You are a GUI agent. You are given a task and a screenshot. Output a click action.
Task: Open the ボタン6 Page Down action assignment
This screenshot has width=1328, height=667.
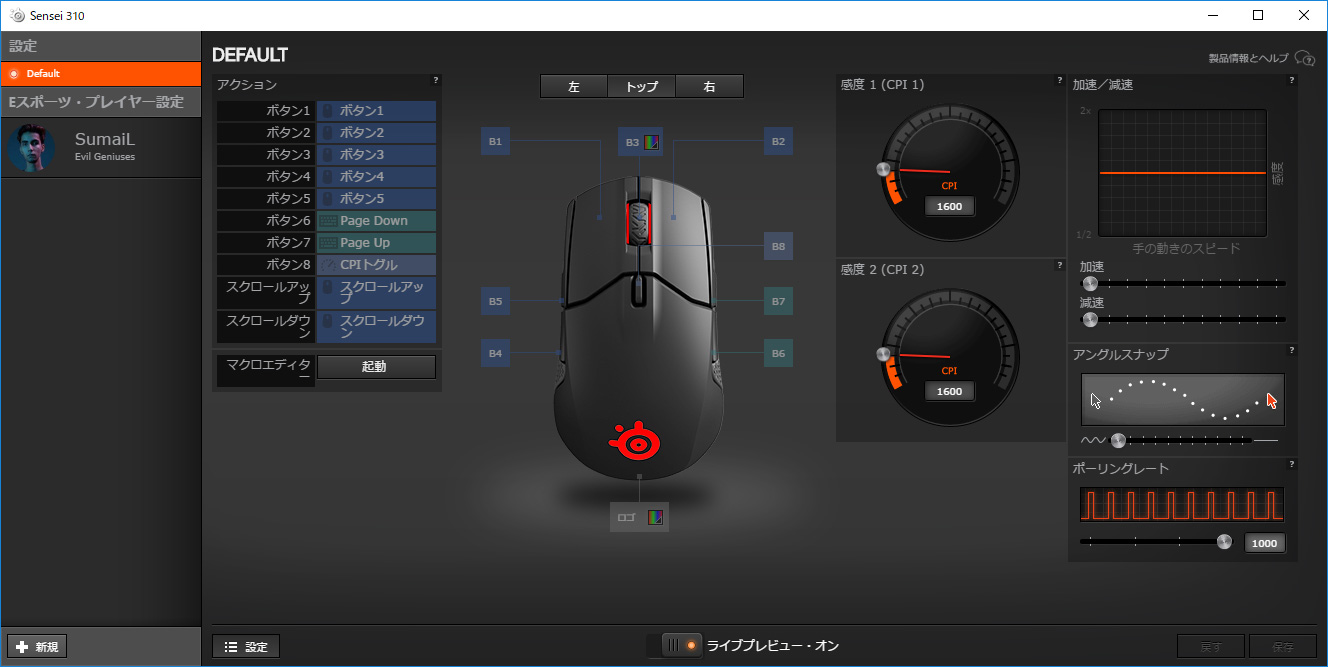(x=376, y=221)
